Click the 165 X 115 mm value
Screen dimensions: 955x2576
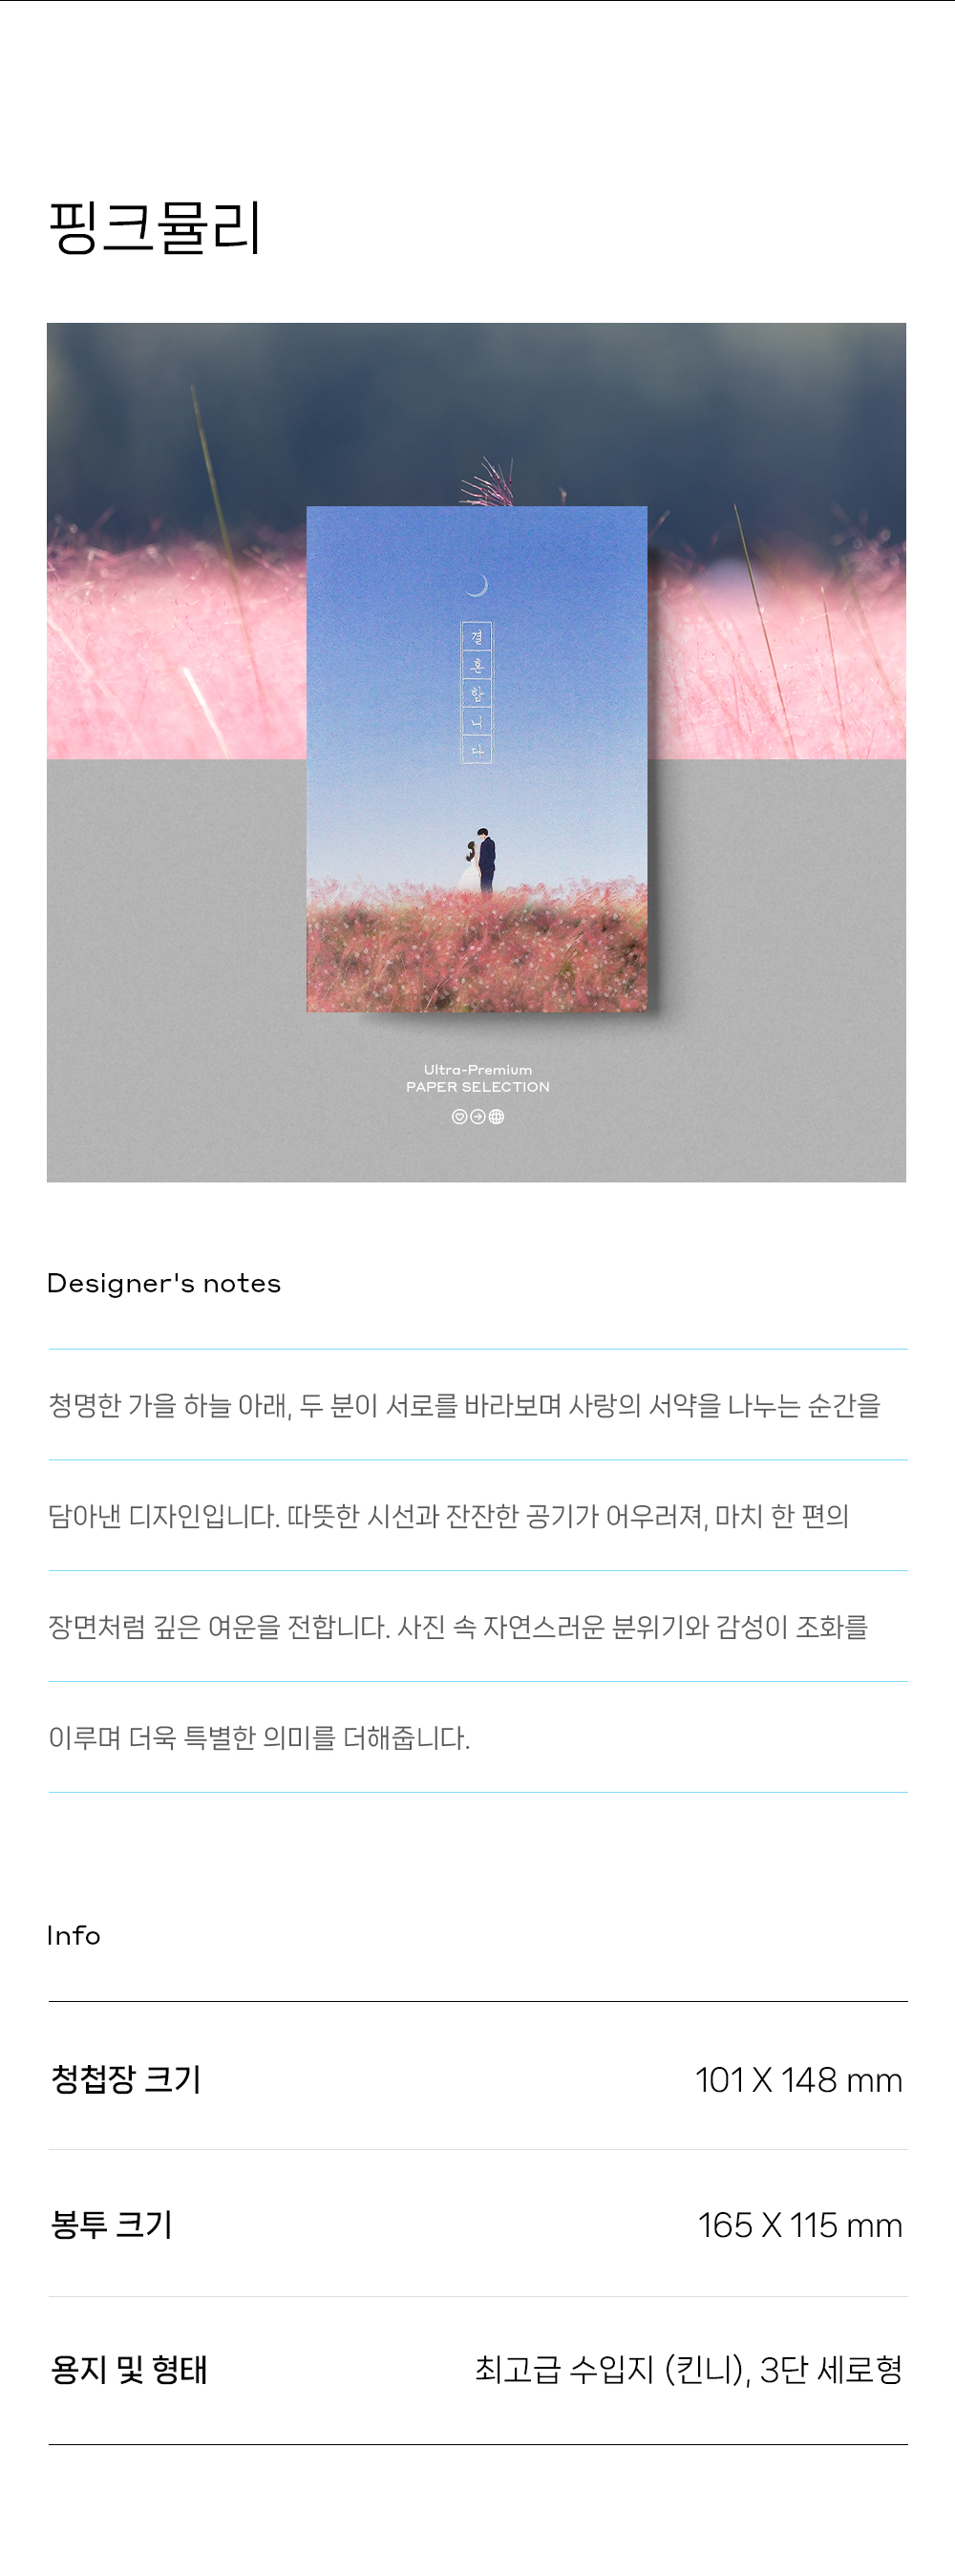coord(800,2225)
